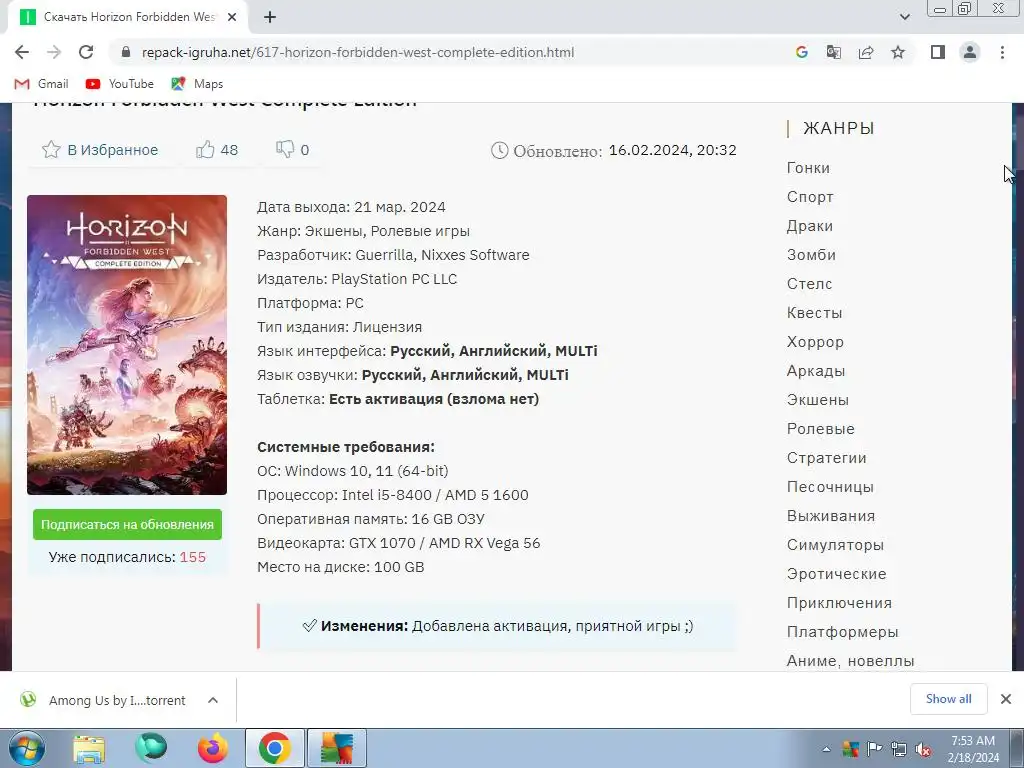The image size is (1024, 768).
Task: Open the Стелс genre
Action: pyautogui.click(x=809, y=283)
